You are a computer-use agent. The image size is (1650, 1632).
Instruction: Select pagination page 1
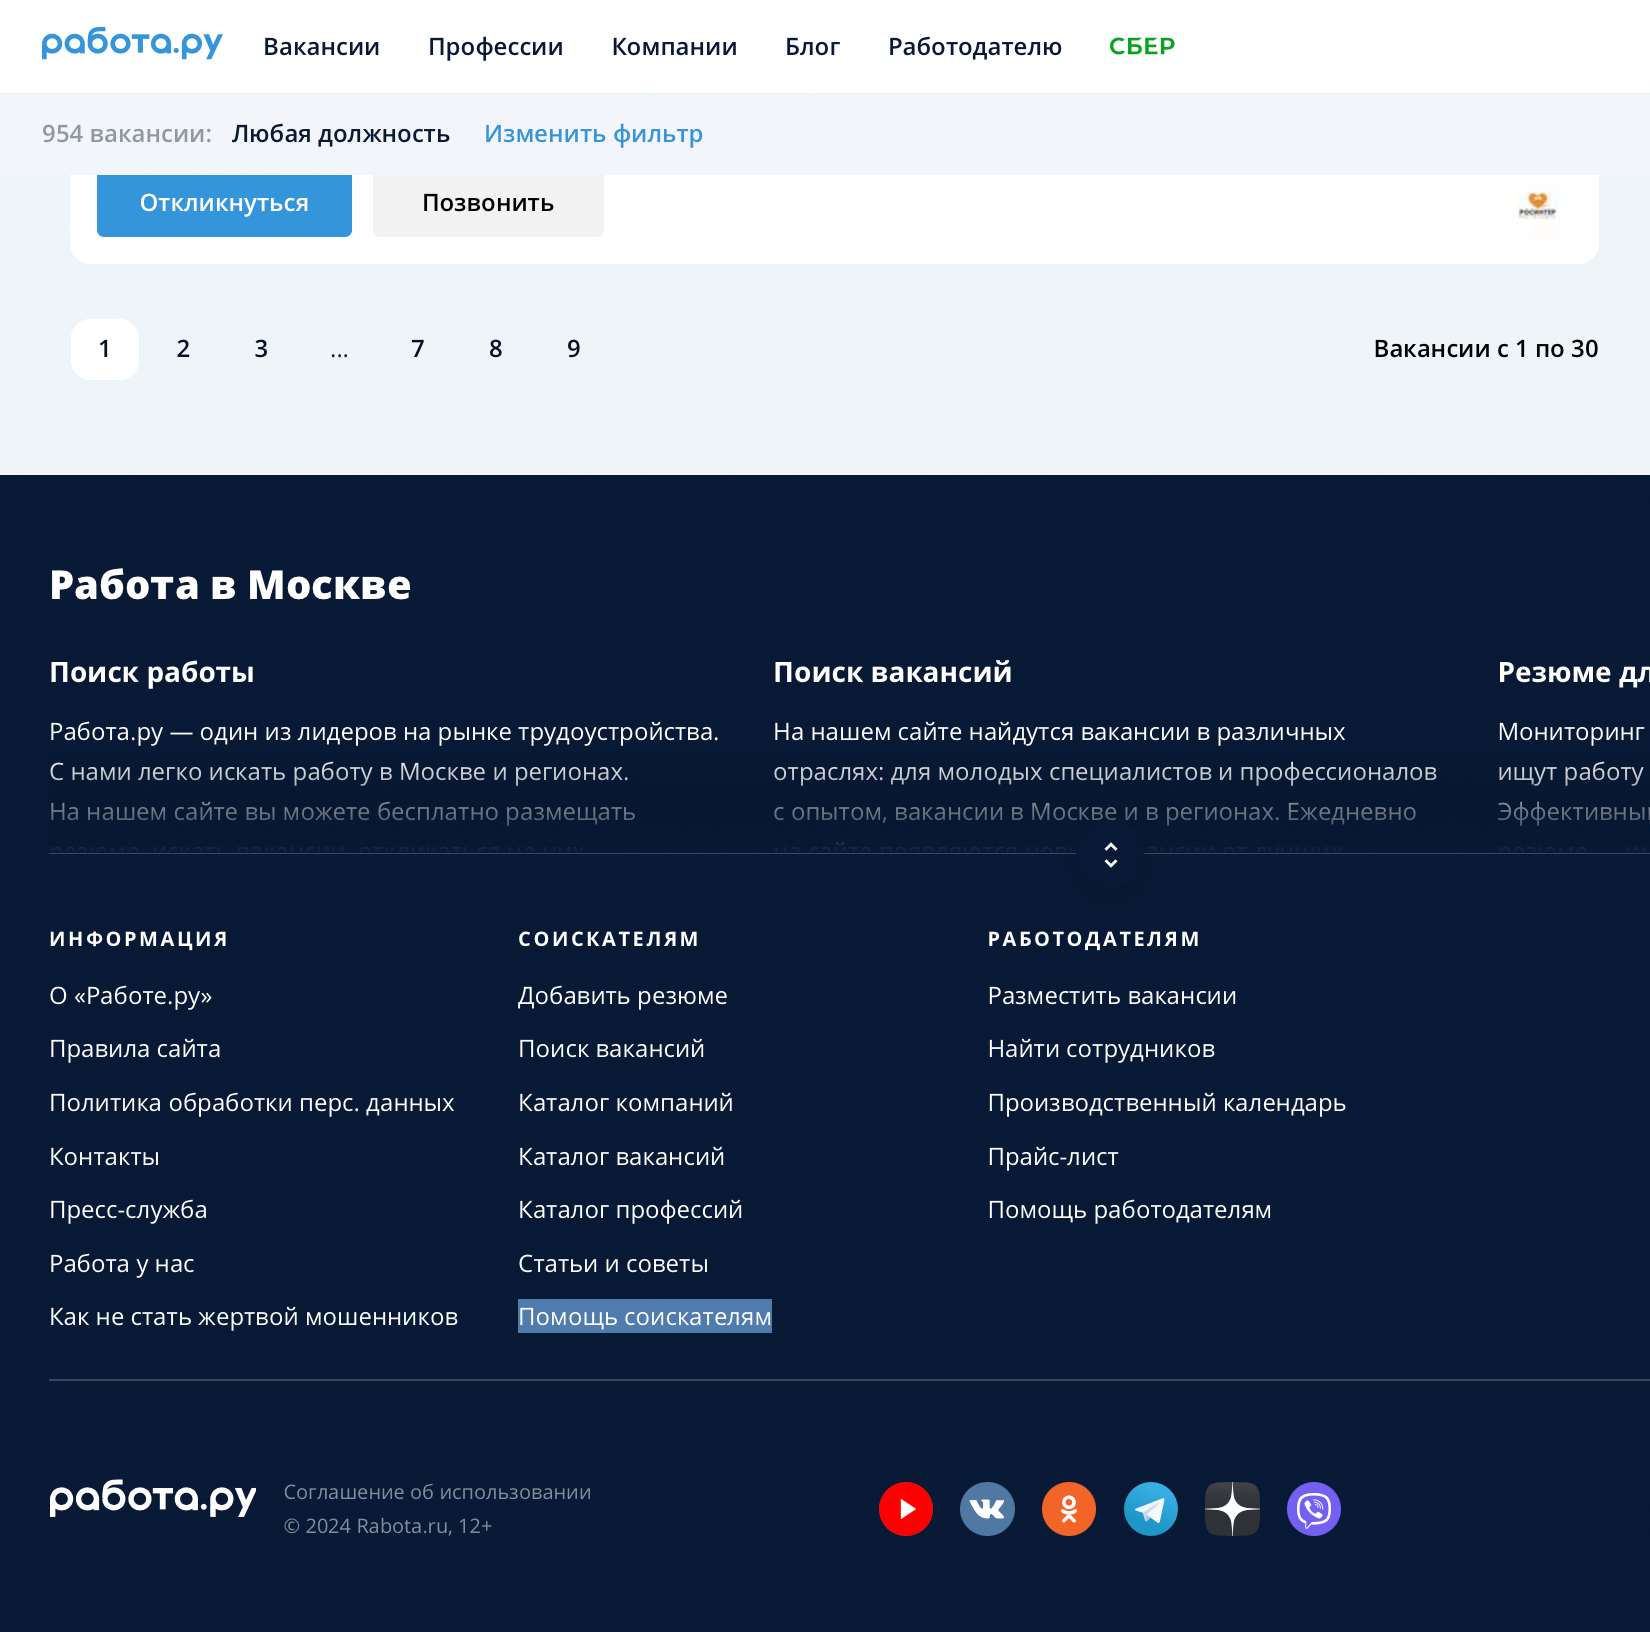[x=105, y=349]
